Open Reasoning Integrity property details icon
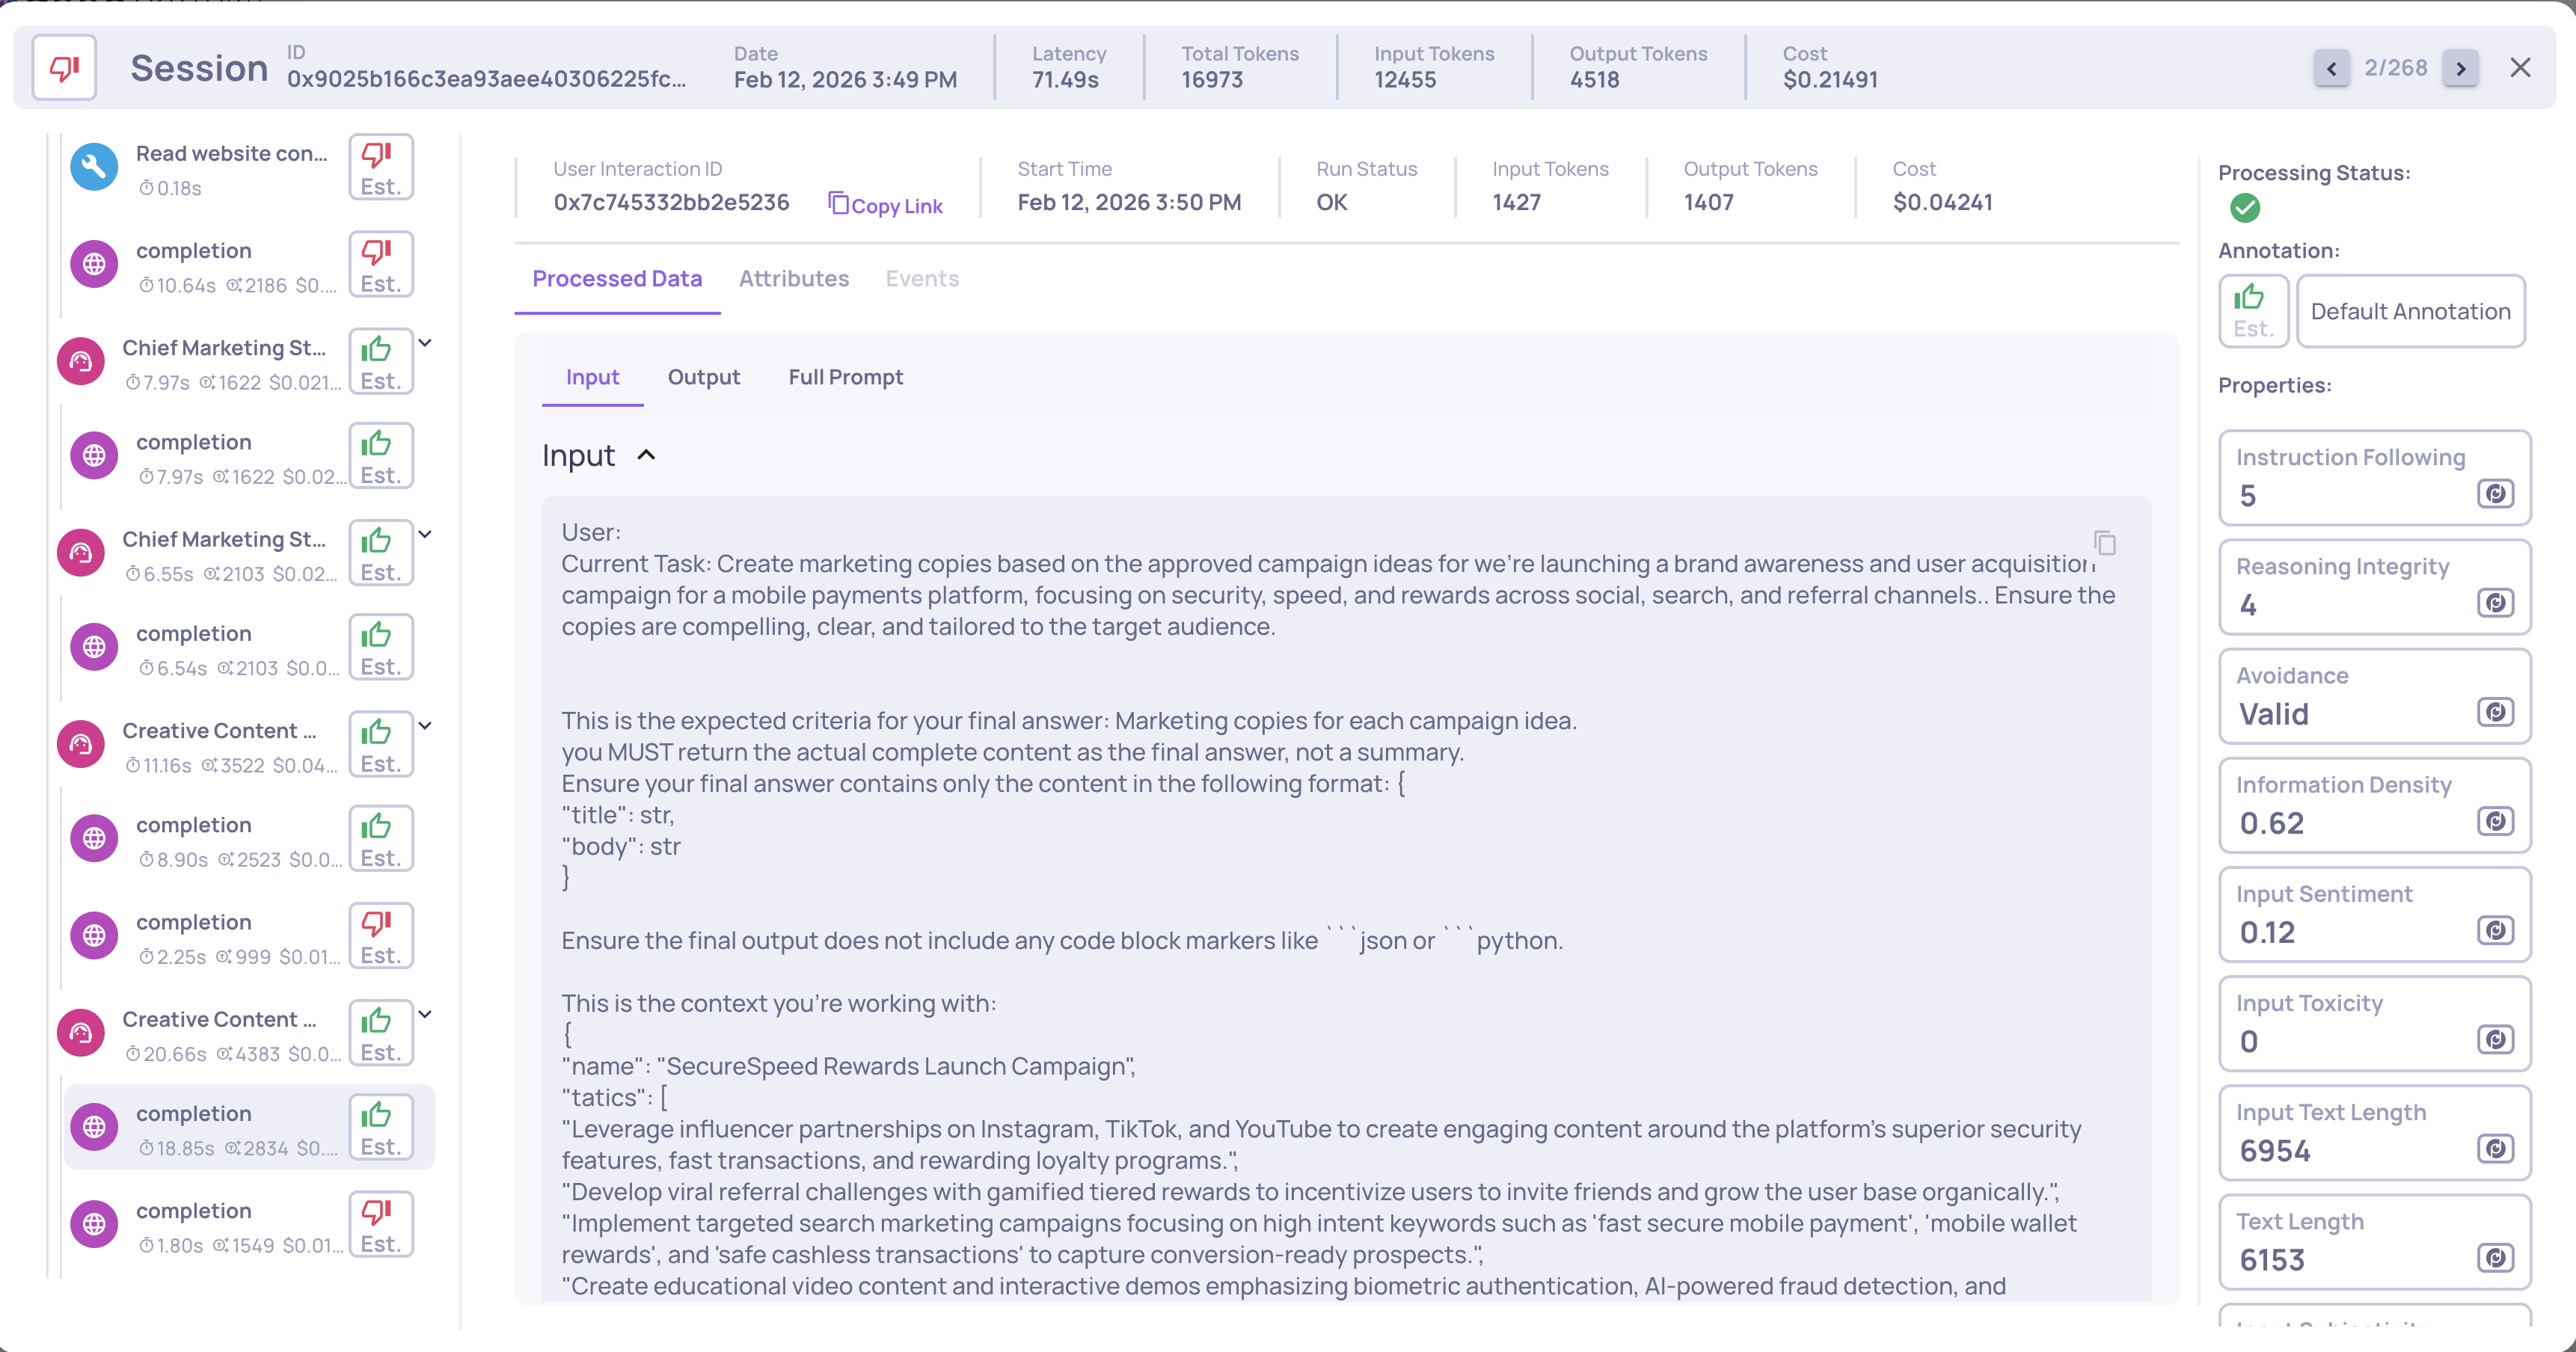This screenshot has height=1352, width=2576. tap(2495, 603)
